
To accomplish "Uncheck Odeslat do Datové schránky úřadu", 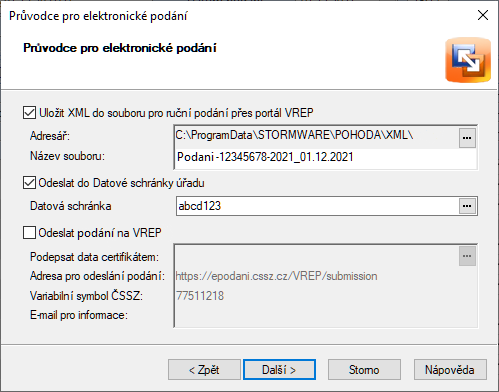I will click(29, 183).
